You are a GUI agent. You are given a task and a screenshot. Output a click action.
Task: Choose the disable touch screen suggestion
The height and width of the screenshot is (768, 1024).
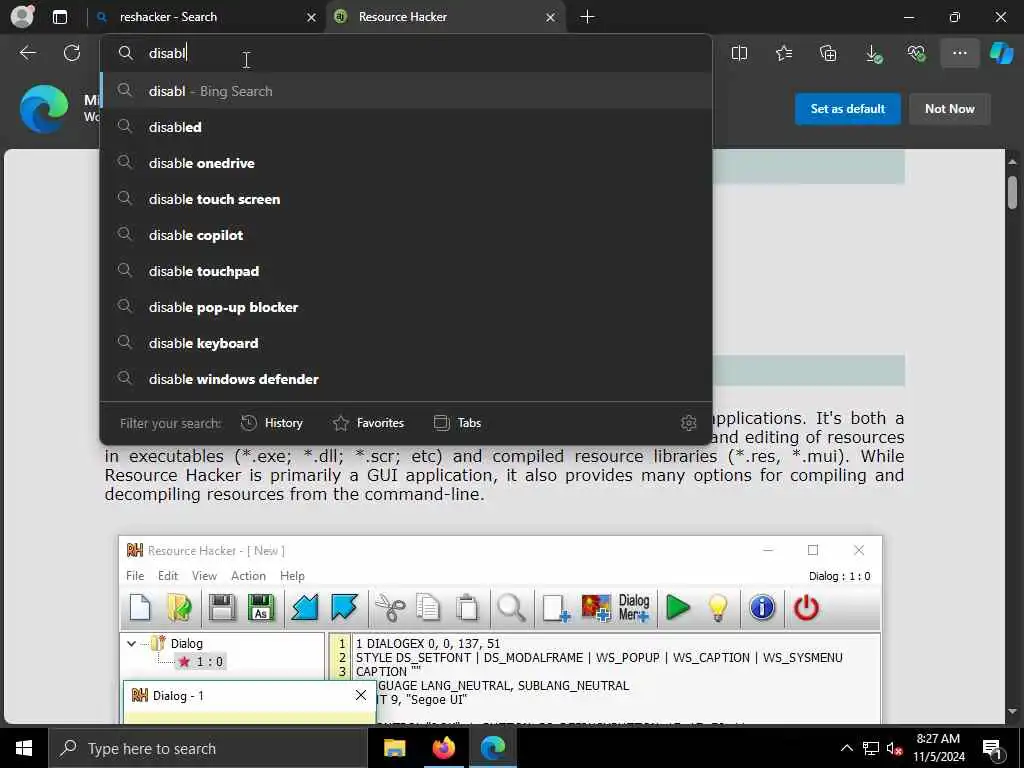[x=406, y=199]
